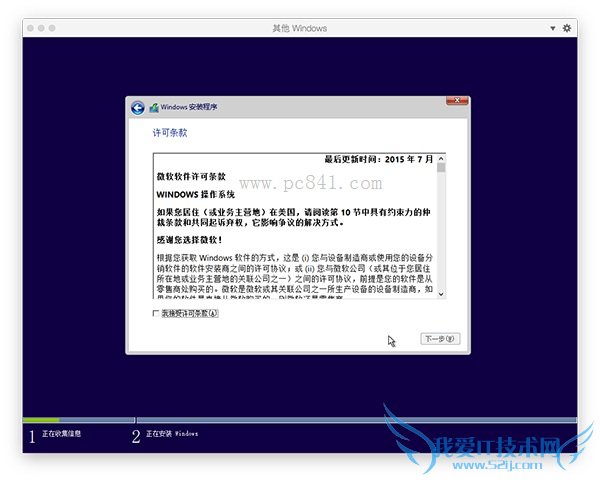Click the blue back arrow in Windows Setup
This screenshot has width=600, height=480.
(138, 108)
